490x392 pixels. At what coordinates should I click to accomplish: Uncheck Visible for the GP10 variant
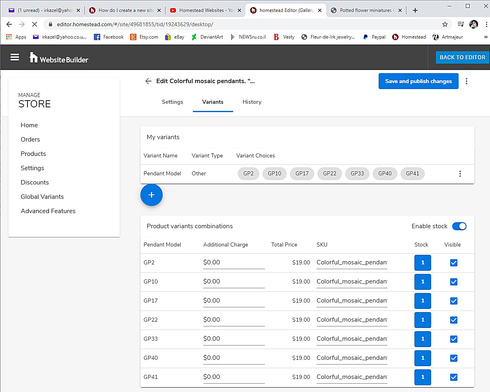(453, 282)
